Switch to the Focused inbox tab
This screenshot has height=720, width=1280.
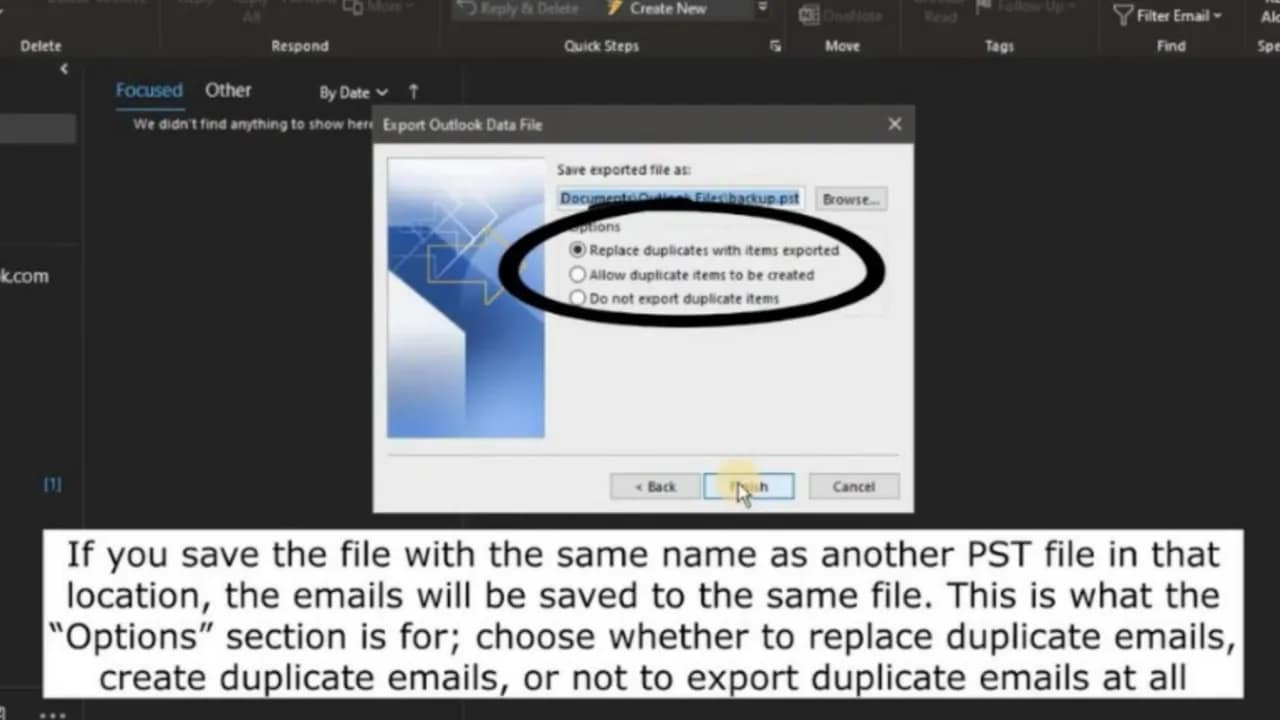pyautogui.click(x=148, y=90)
